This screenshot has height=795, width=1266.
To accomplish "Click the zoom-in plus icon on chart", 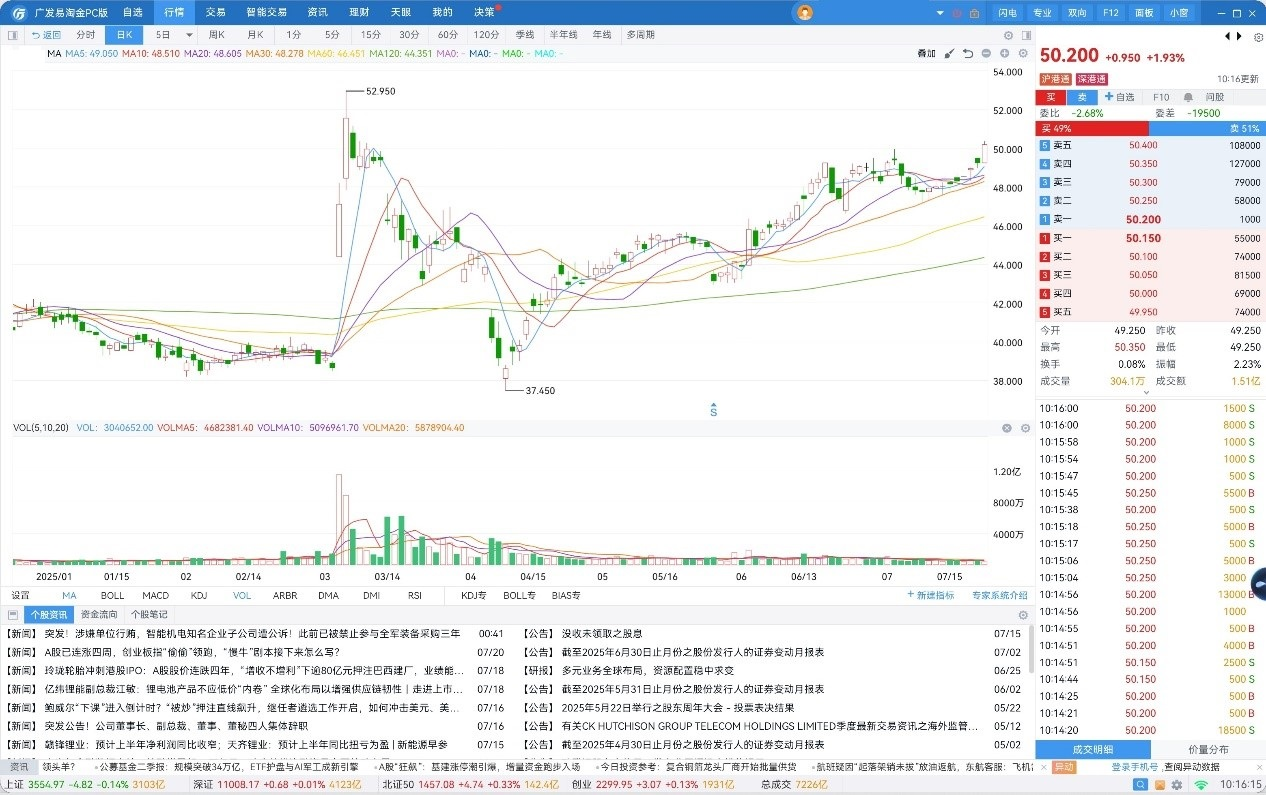I will click(1004, 53).
